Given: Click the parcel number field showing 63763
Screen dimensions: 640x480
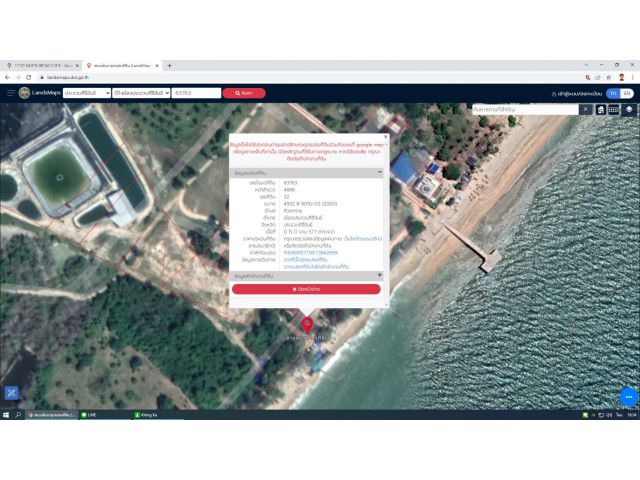Looking at the screenshot, I should [195, 93].
